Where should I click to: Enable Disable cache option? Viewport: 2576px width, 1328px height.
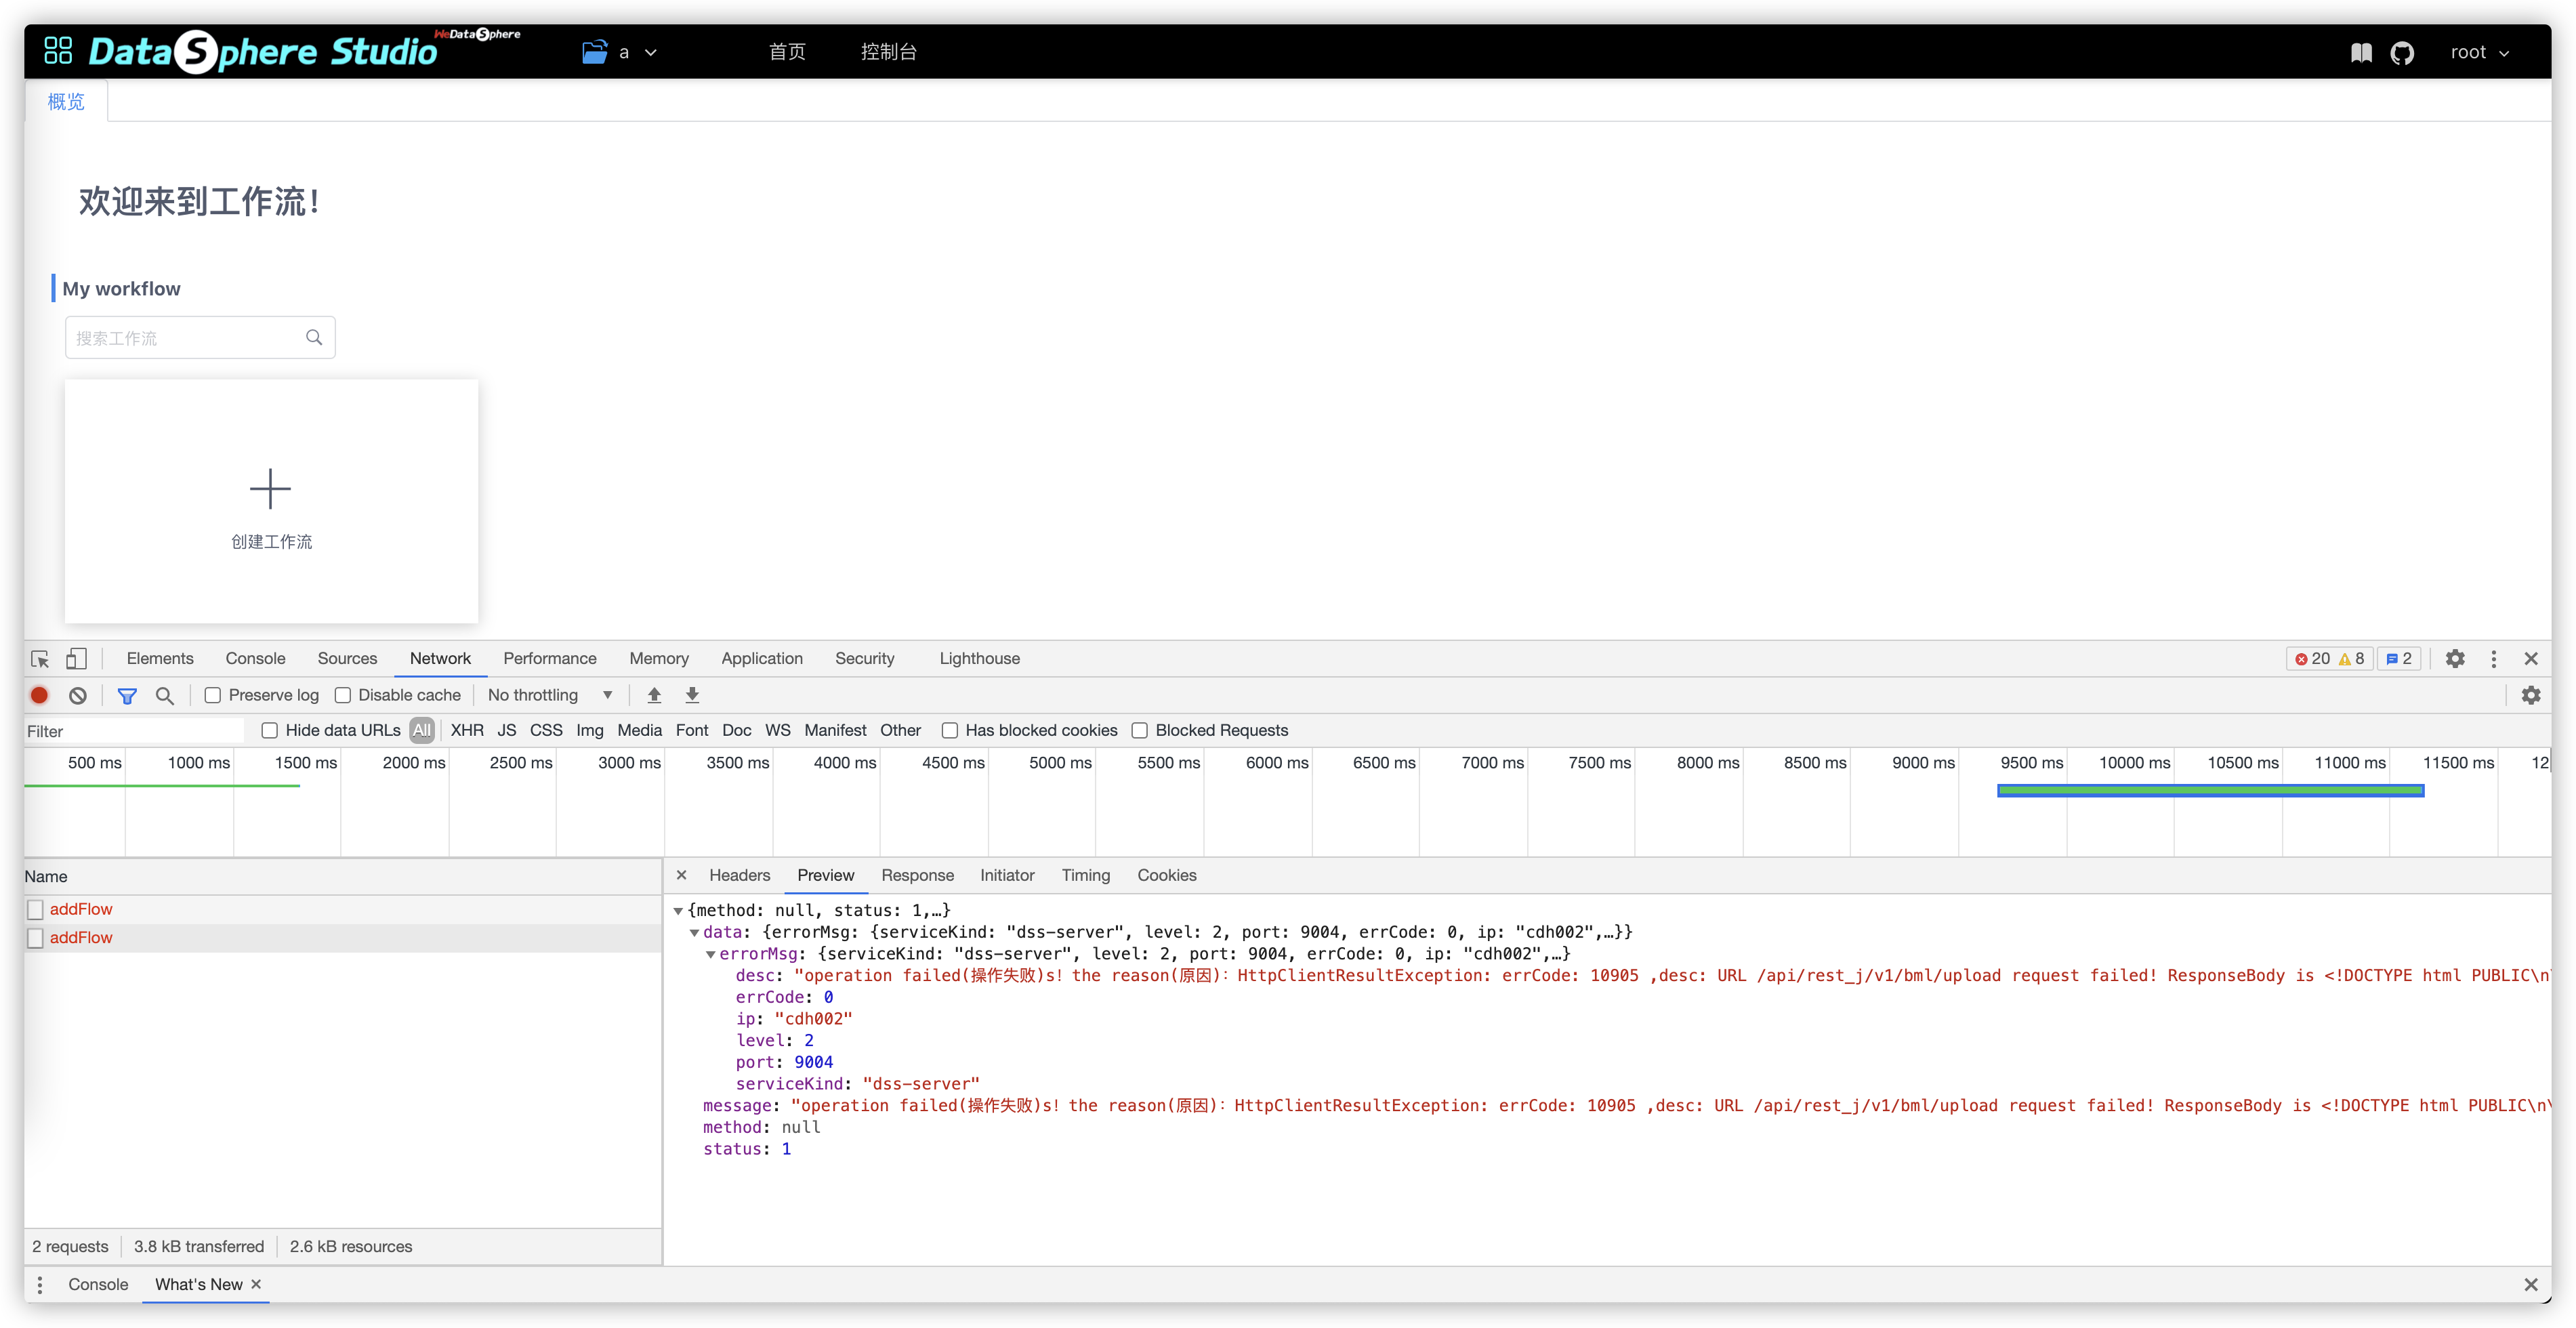[x=343, y=694]
